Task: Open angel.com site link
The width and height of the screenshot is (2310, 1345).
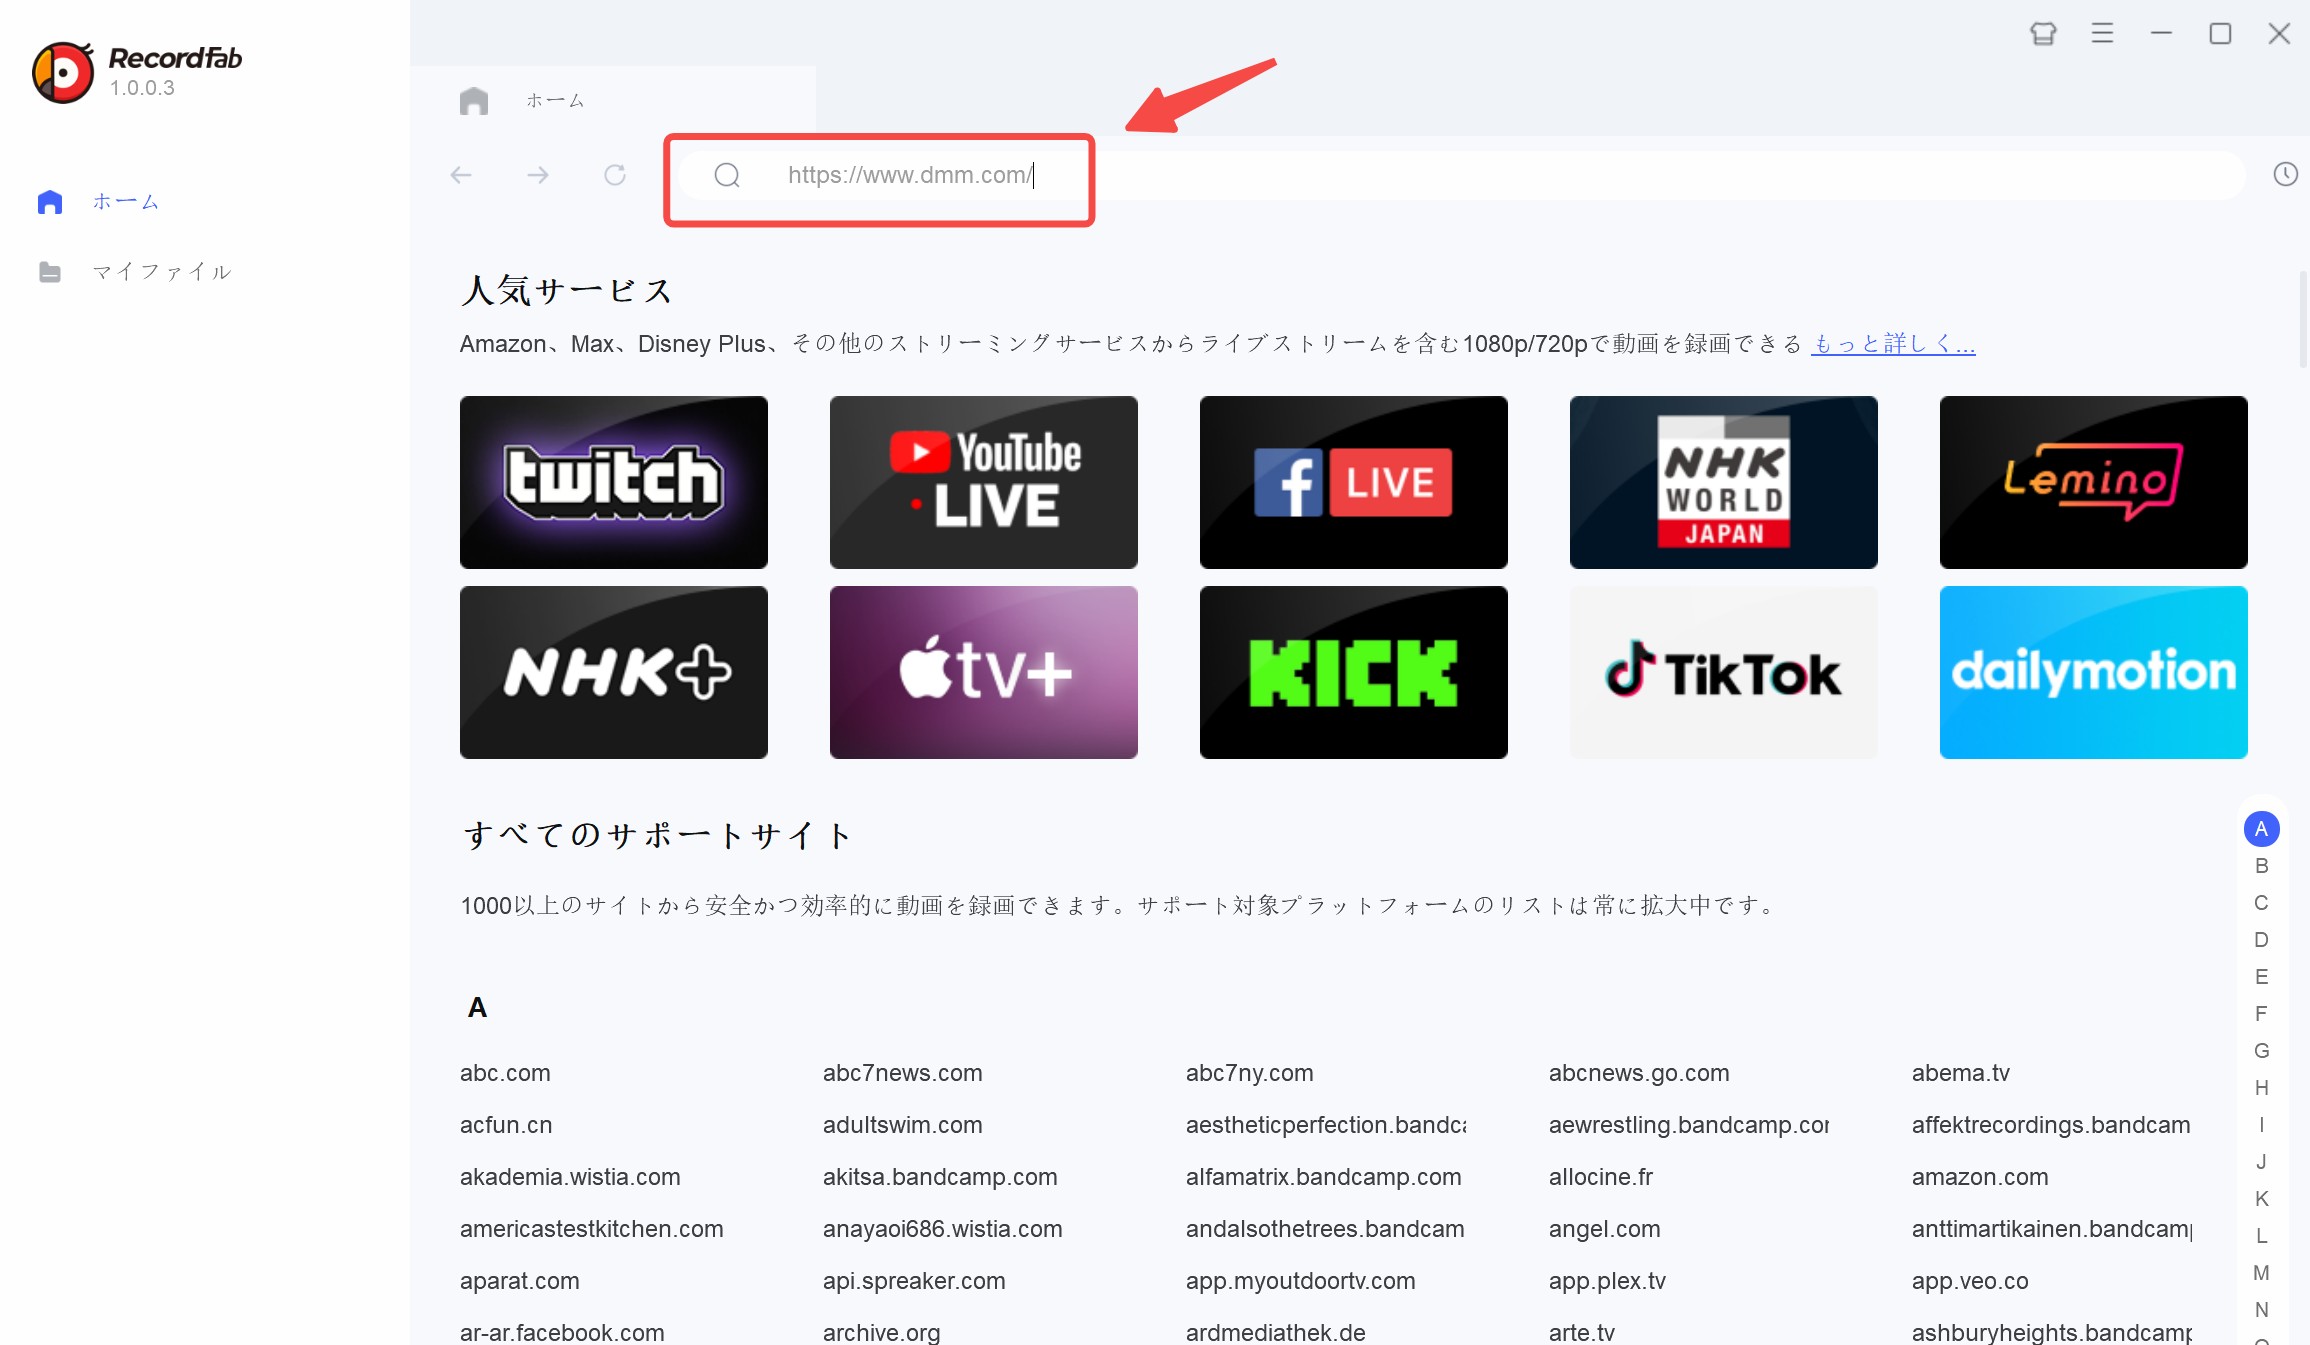Action: pyautogui.click(x=1605, y=1229)
